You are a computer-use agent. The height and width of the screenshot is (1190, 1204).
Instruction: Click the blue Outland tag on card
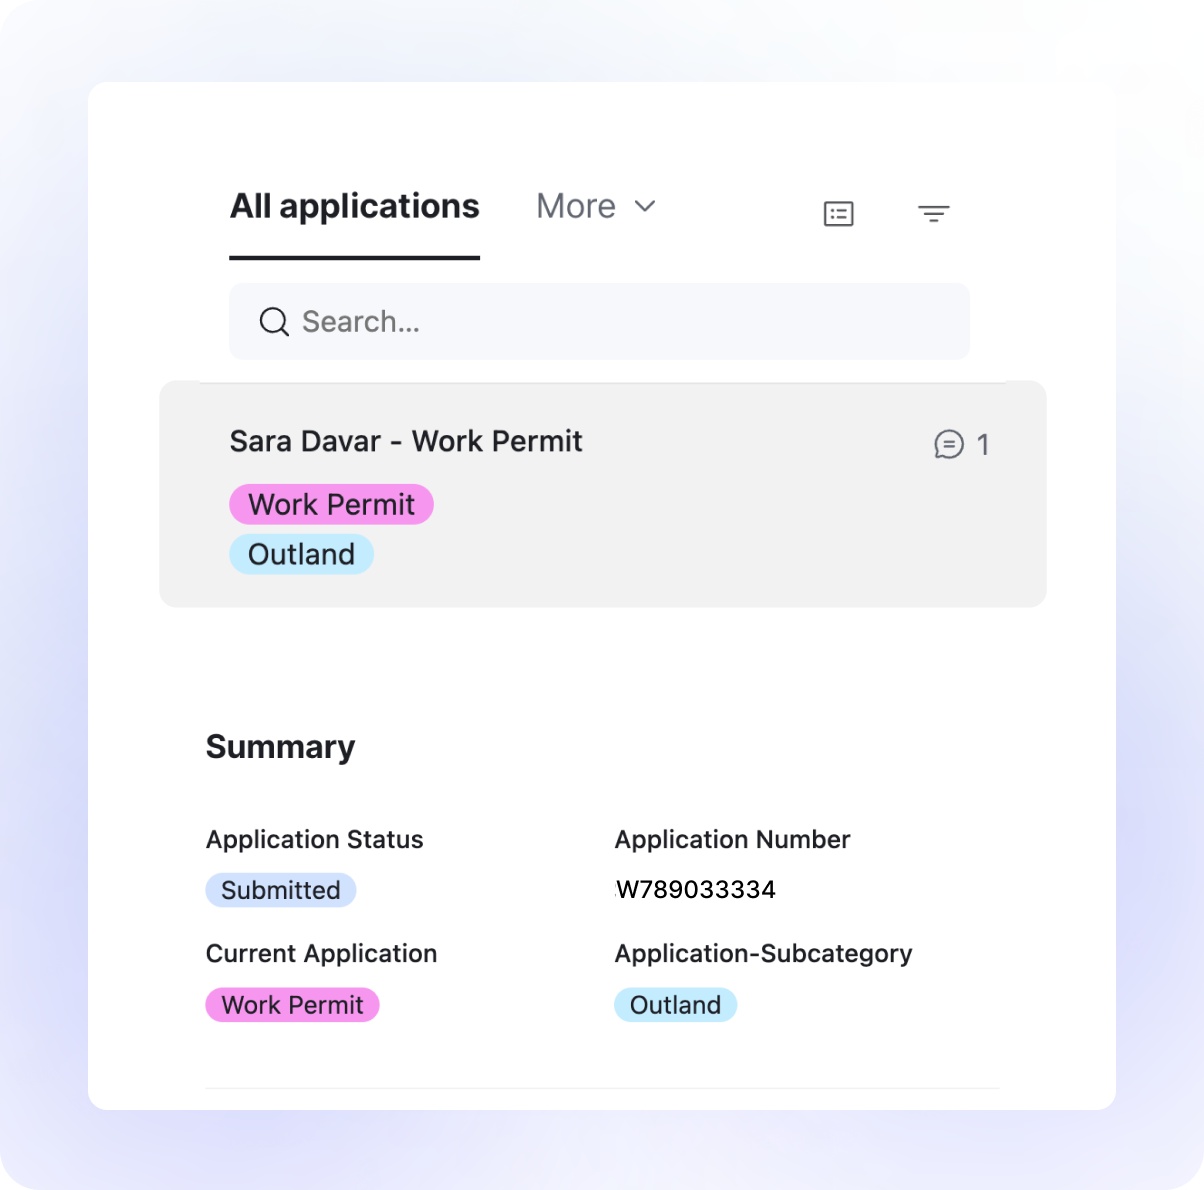click(x=301, y=554)
